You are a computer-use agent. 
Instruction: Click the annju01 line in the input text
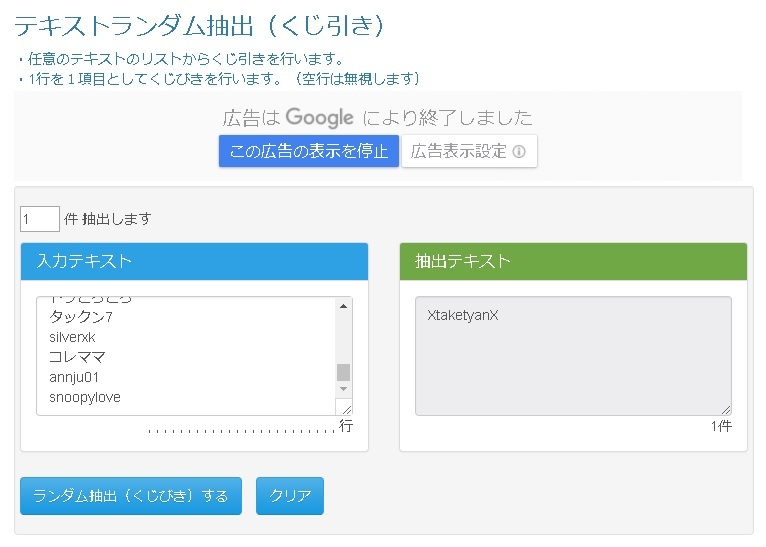coord(74,377)
